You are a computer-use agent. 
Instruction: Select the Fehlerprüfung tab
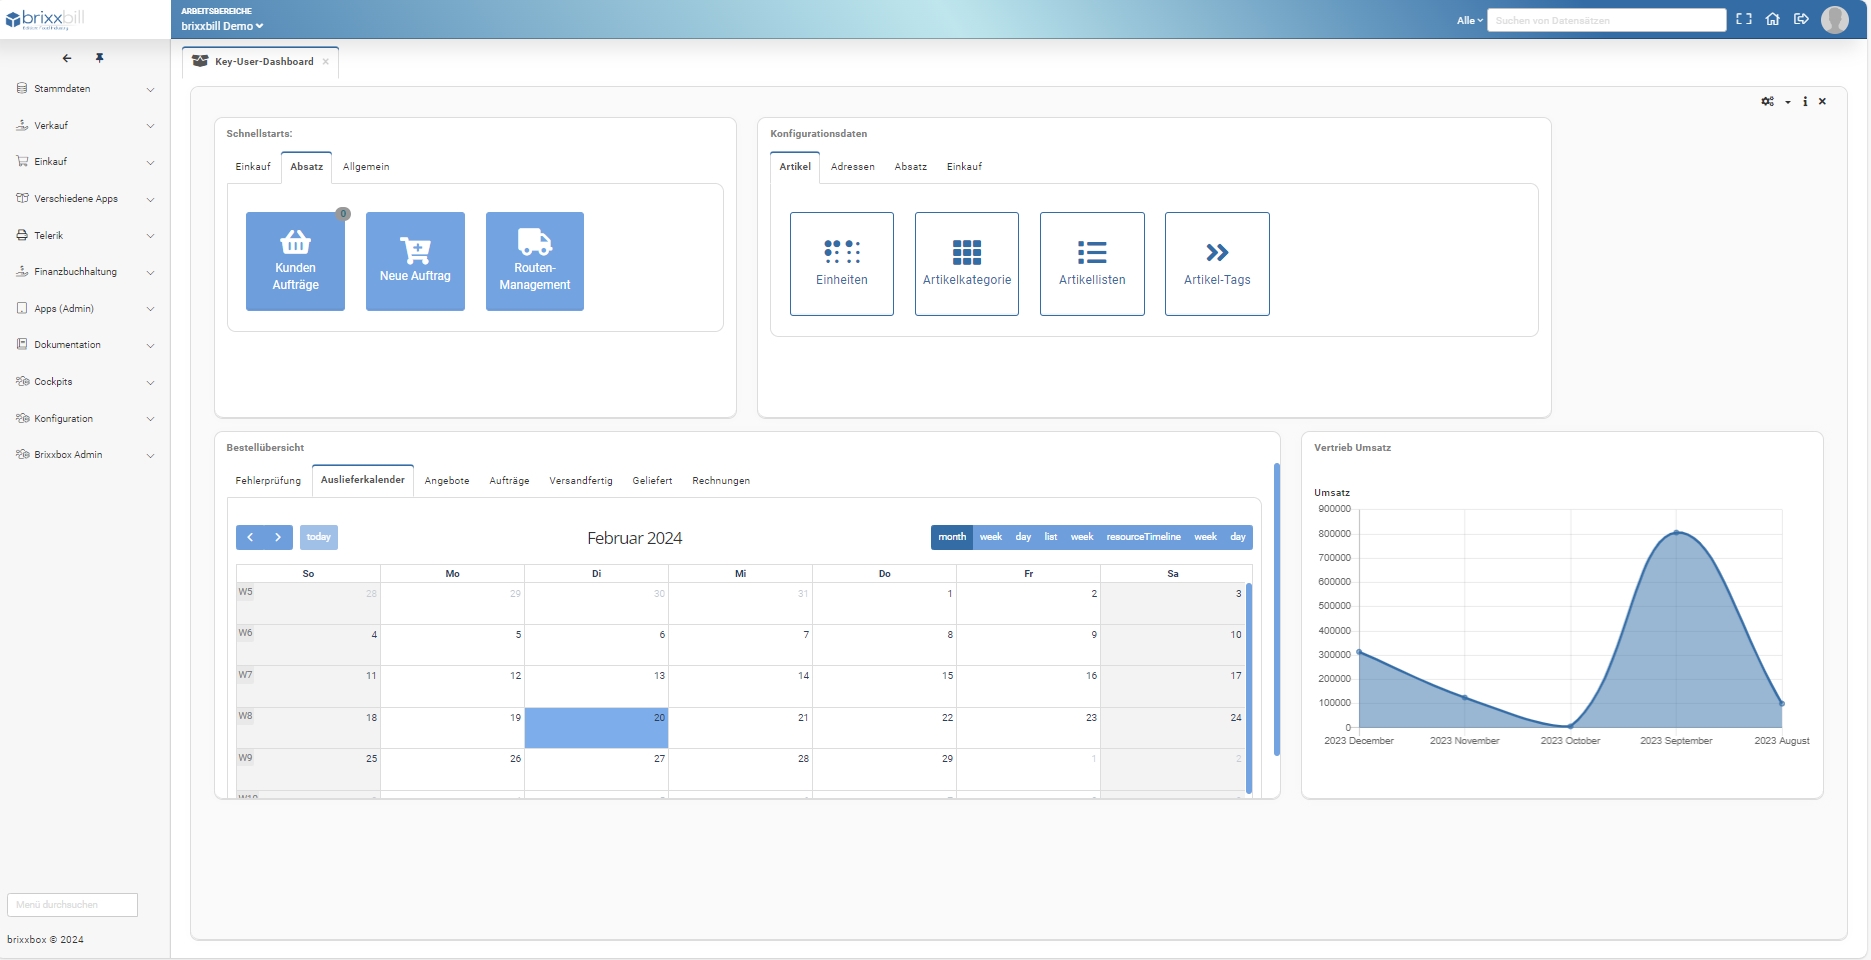coord(268,481)
